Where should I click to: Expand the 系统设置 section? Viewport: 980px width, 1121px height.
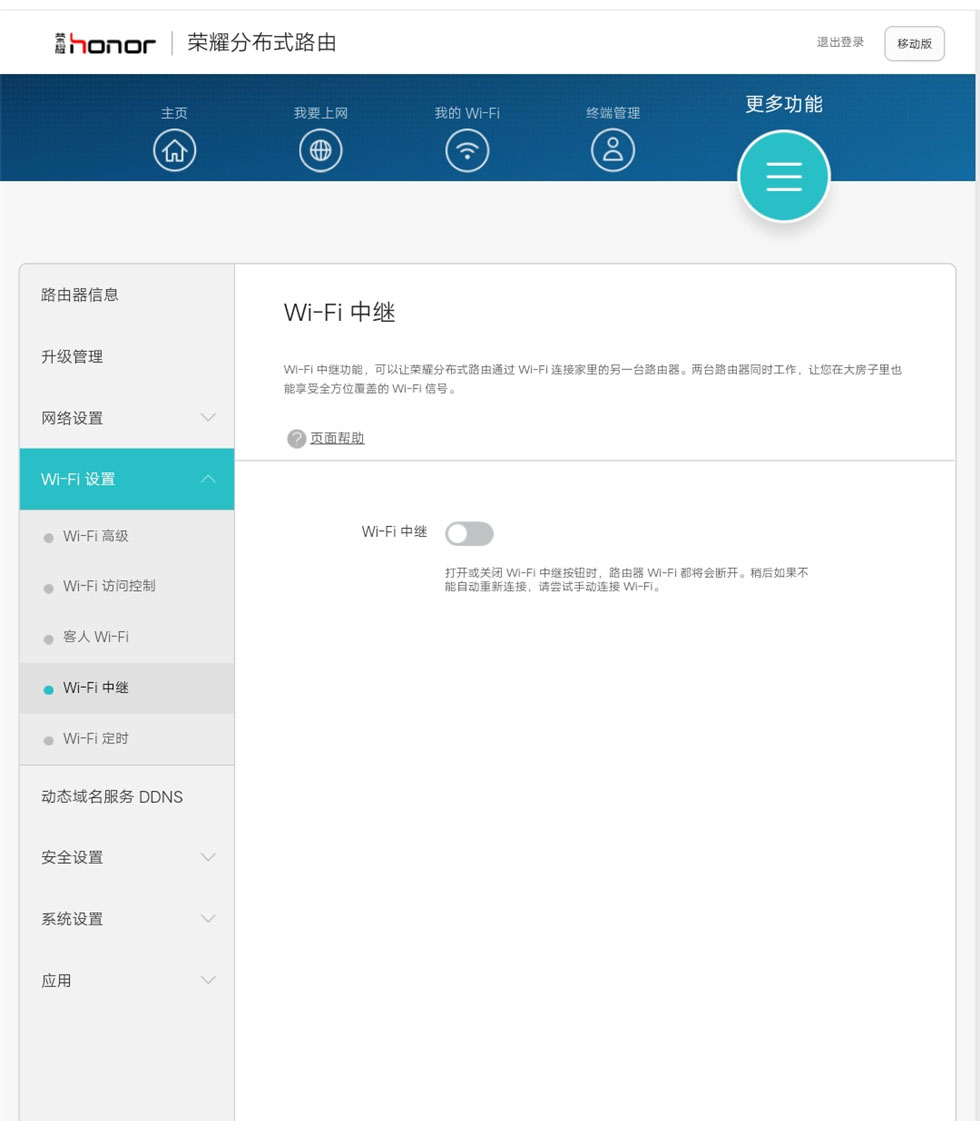[x=208, y=919]
